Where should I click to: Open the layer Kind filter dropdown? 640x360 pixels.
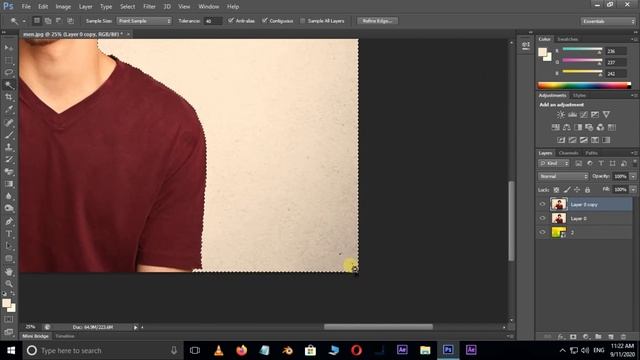(x=554, y=163)
